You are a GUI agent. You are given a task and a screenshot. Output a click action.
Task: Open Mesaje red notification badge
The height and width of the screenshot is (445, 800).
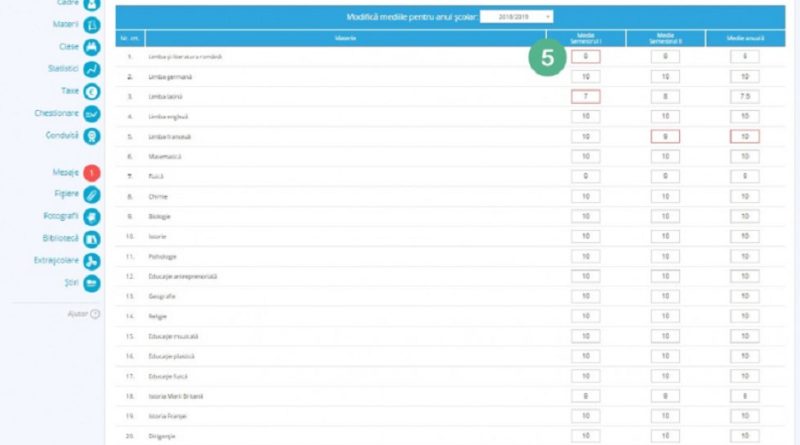[x=92, y=173]
